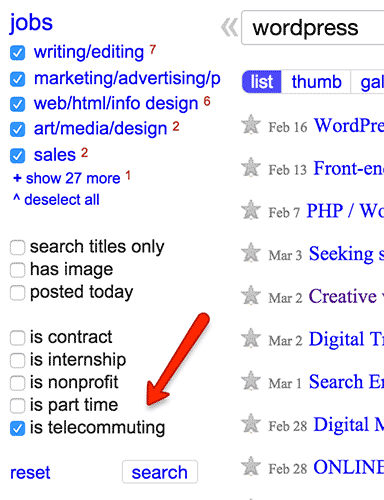Select the list view tab
Screen dimensions: 384x500
[x=262, y=82]
